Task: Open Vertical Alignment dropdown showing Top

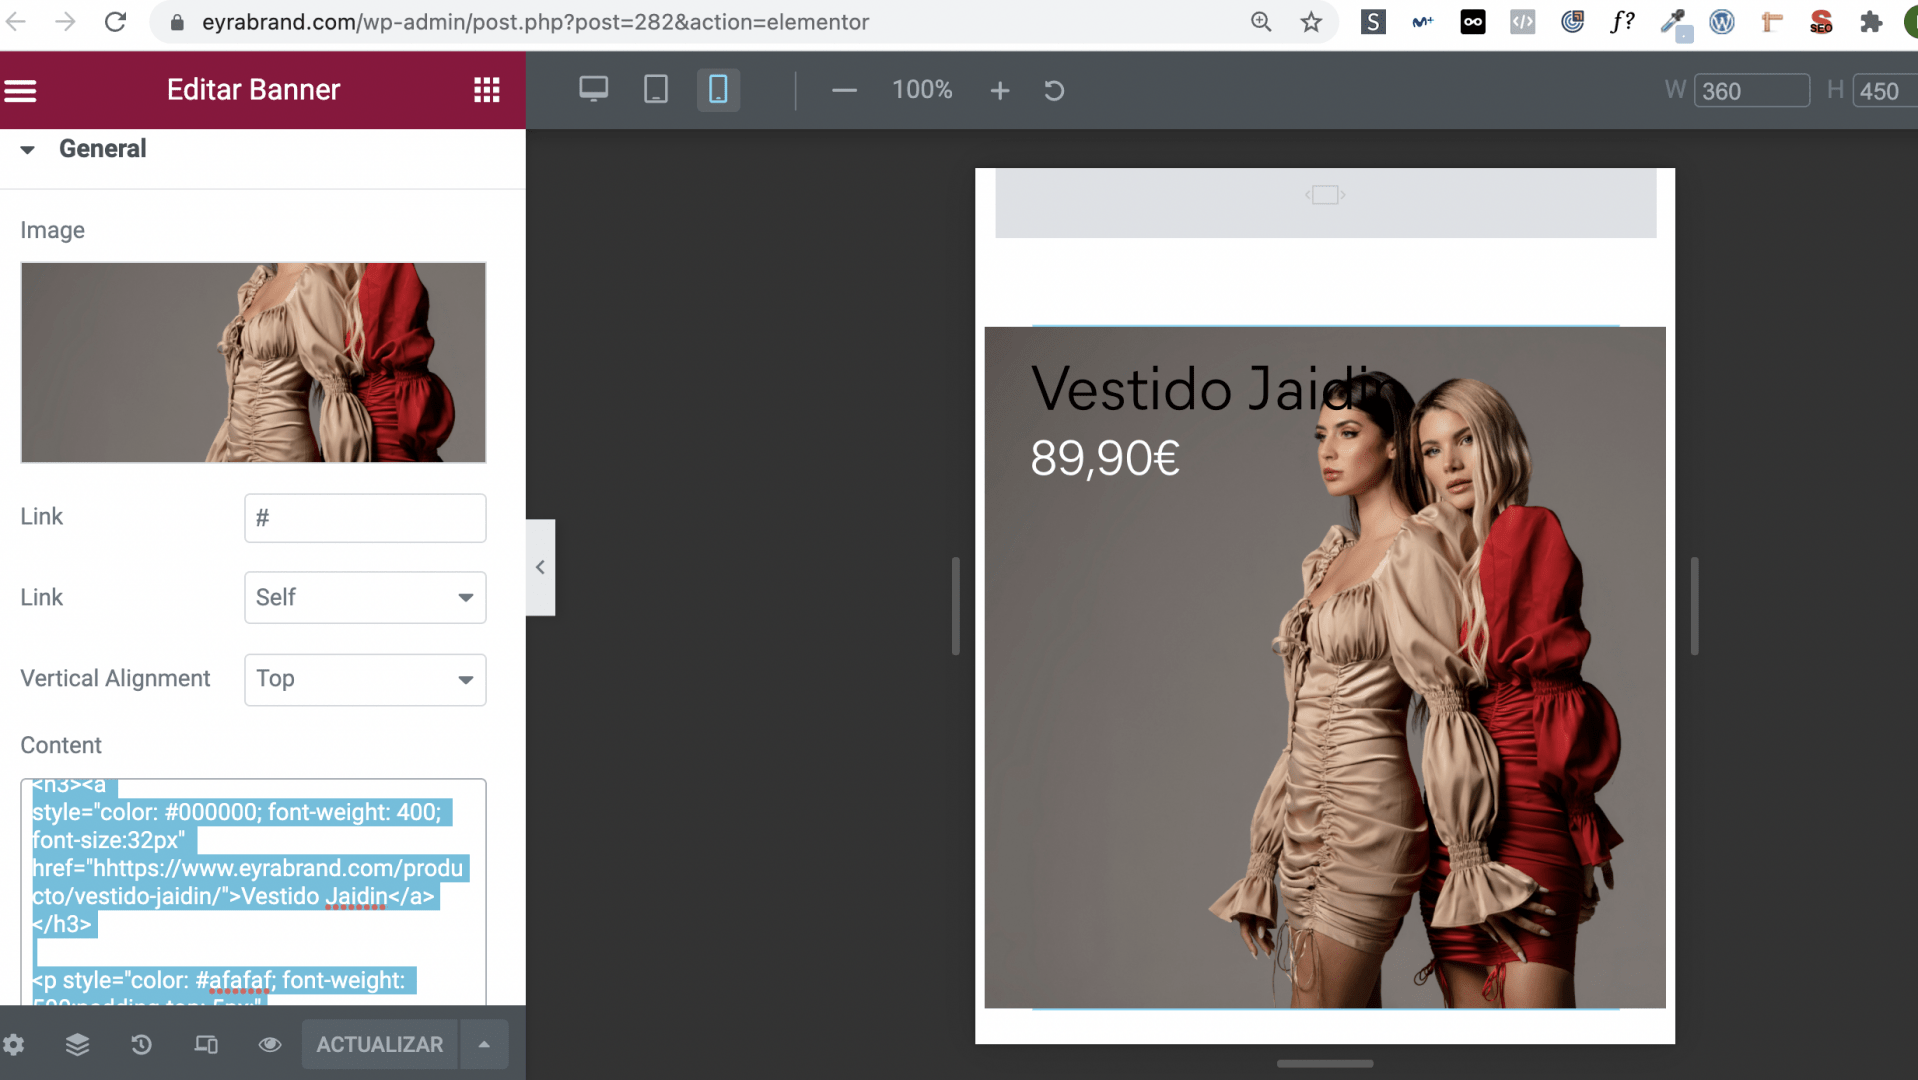Action: click(x=365, y=679)
